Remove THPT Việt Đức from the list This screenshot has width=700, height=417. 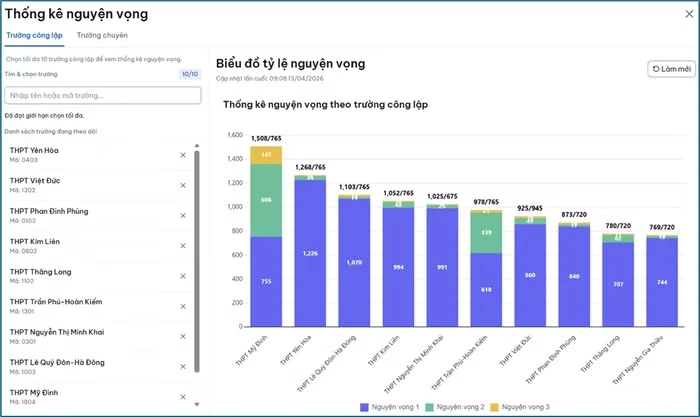183,185
